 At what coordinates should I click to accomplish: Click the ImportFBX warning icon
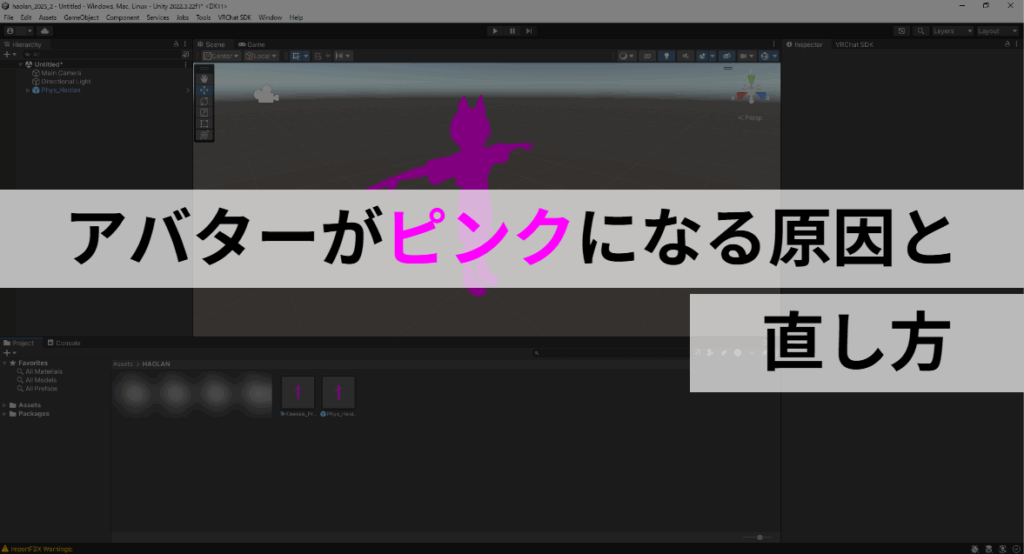pyautogui.click(x=5, y=549)
